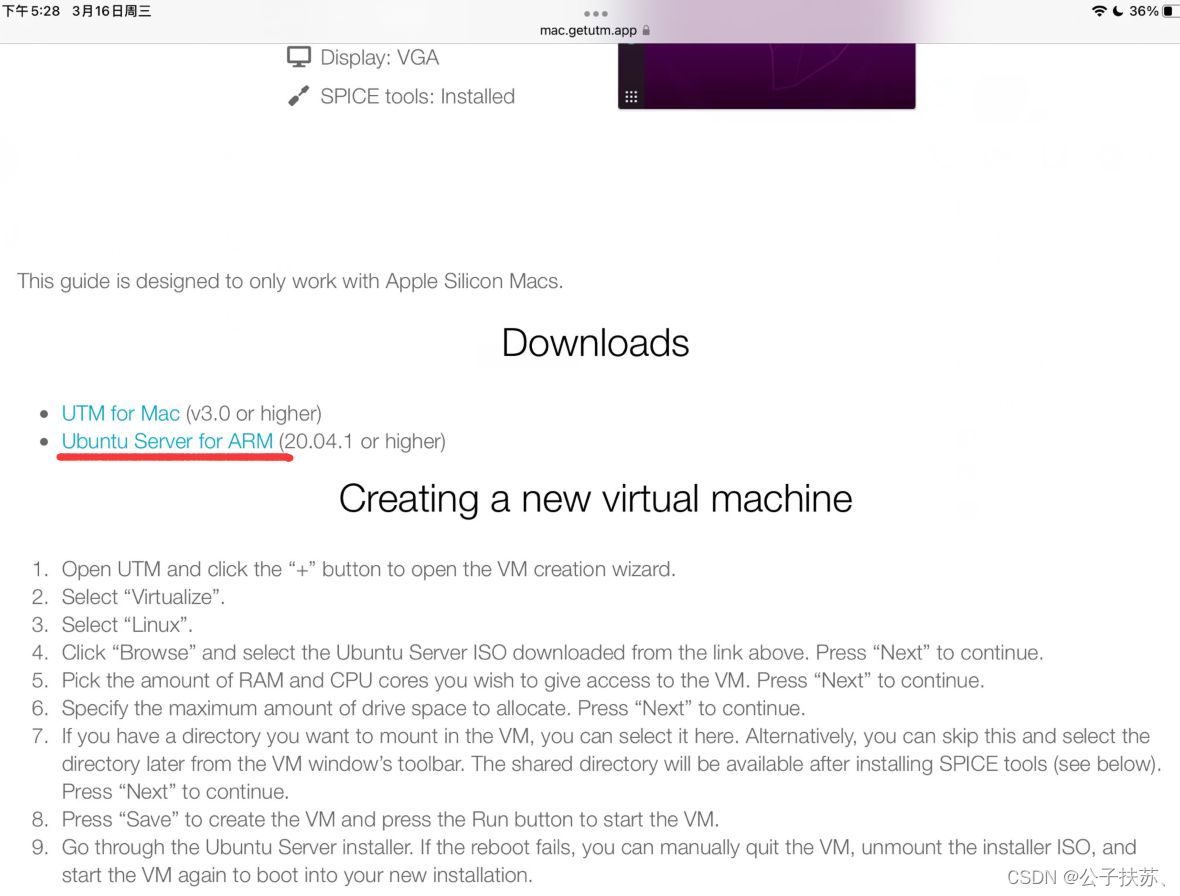Click the app grid icon in Ubuntu screenshot

click(x=631, y=97)
